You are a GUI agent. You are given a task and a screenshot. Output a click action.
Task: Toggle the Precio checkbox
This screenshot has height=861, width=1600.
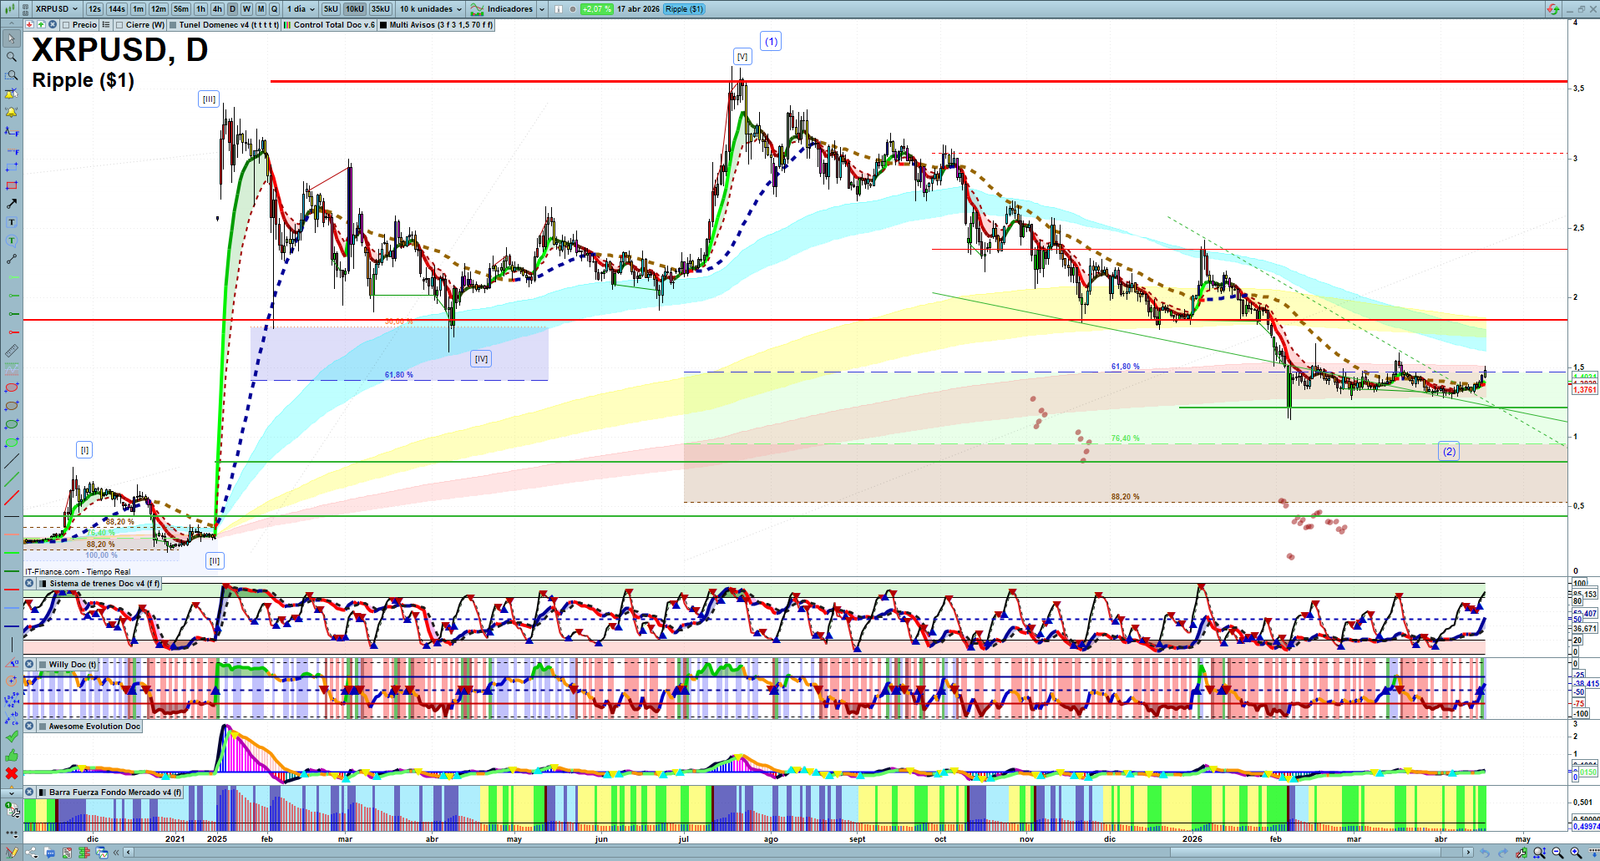66,25
